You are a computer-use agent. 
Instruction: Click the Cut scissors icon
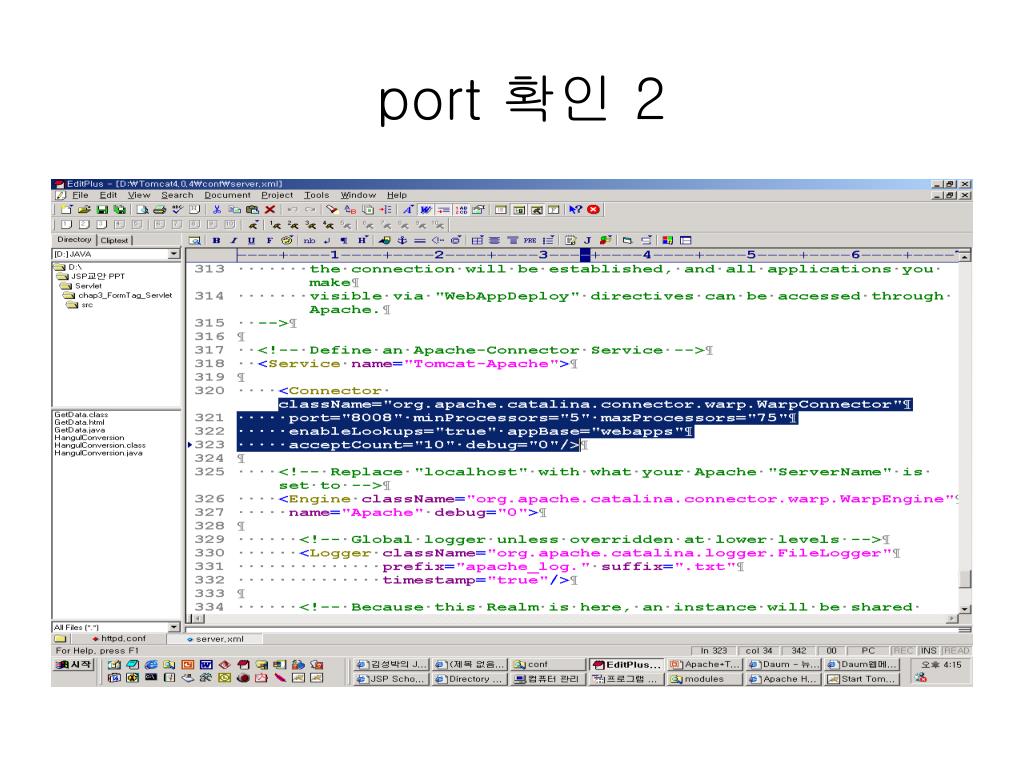click(x=217, y=210)
